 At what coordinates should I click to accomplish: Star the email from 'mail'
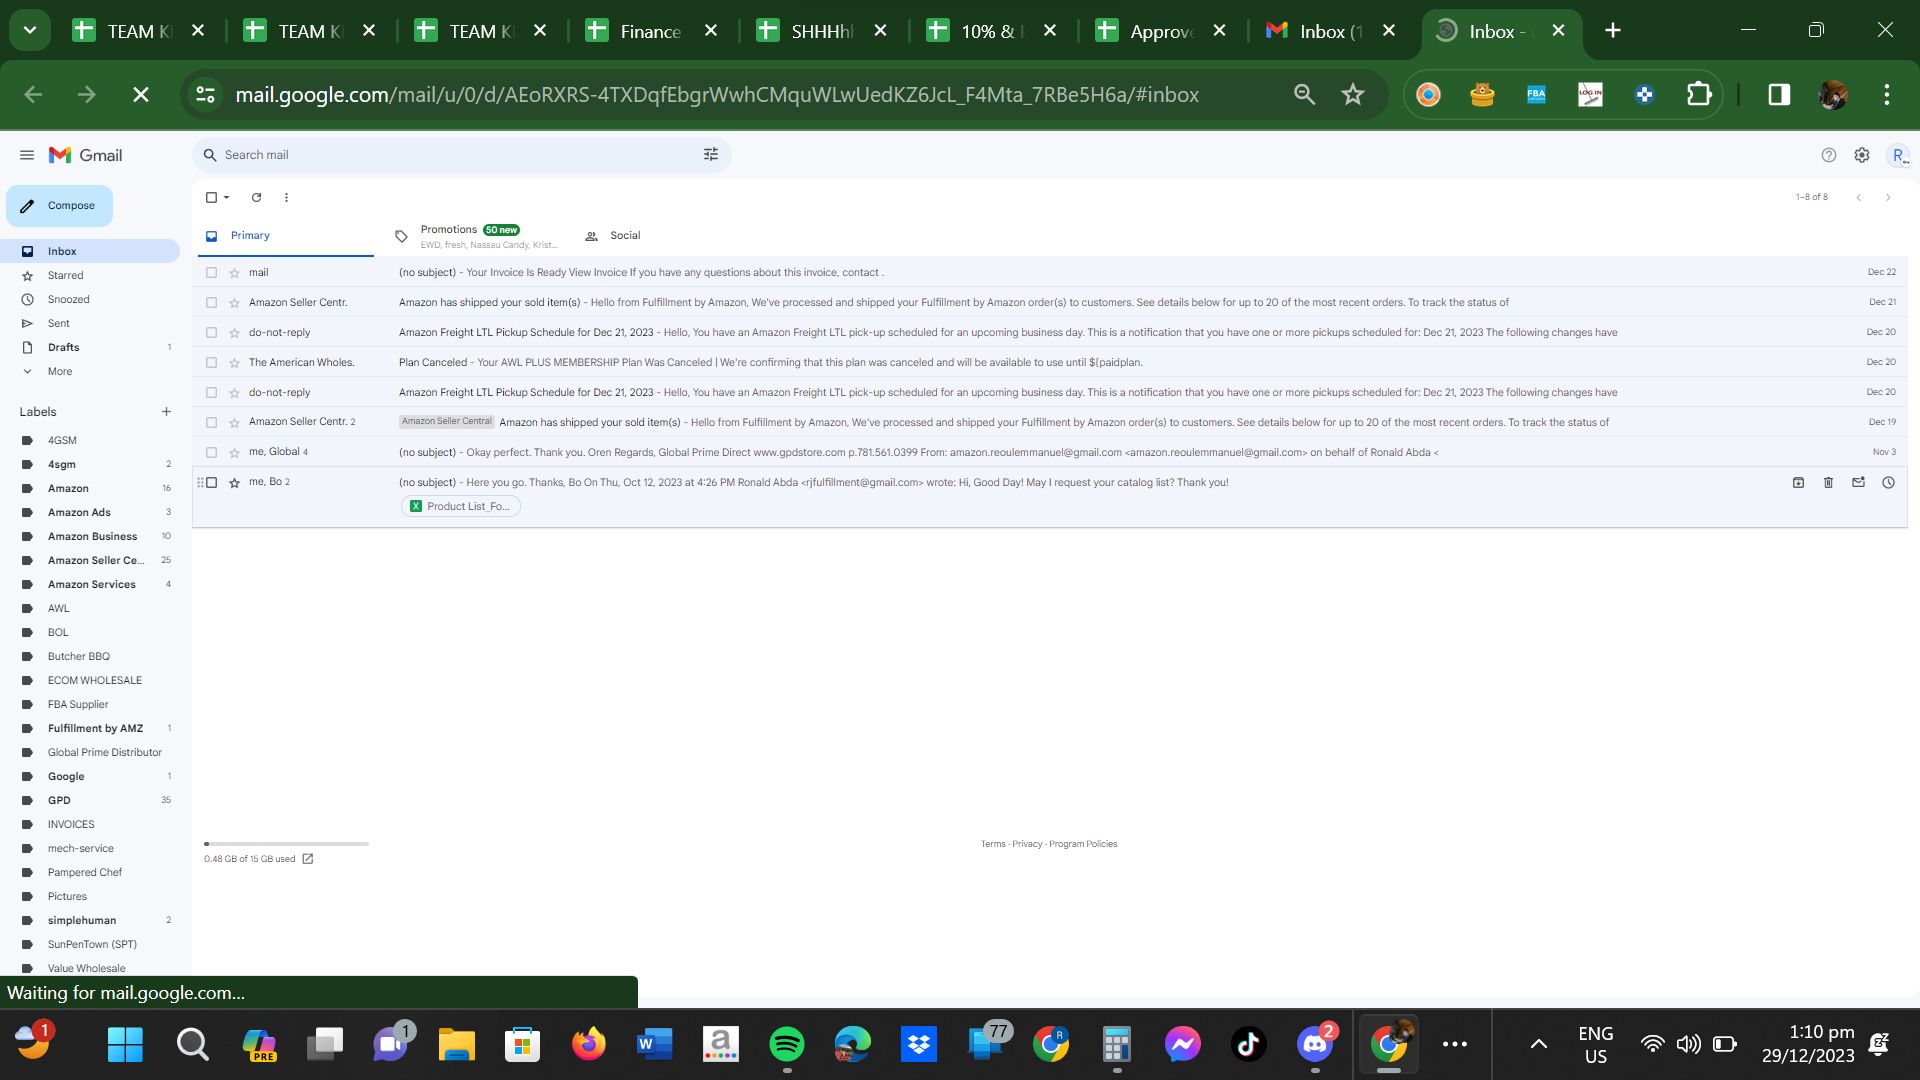pyautogui.click(x=234, y=272)
